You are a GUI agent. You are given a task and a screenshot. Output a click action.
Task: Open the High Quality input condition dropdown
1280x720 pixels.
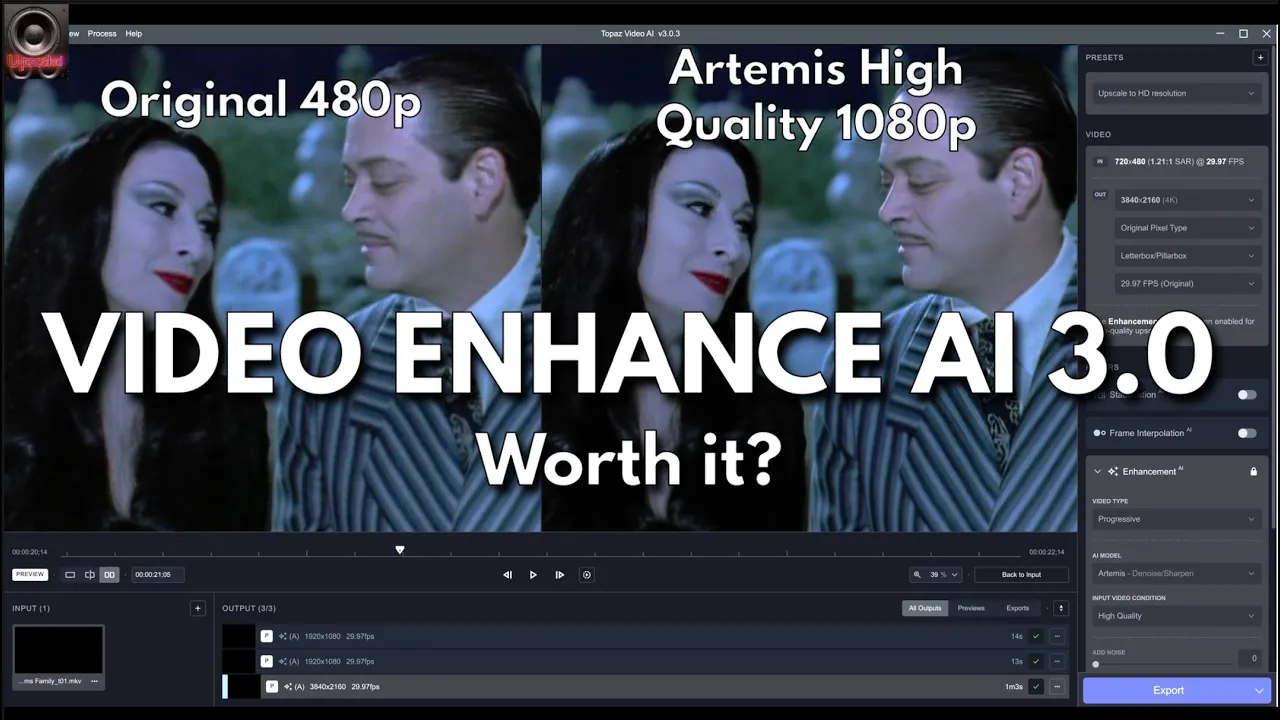[x=1177, y=616]
